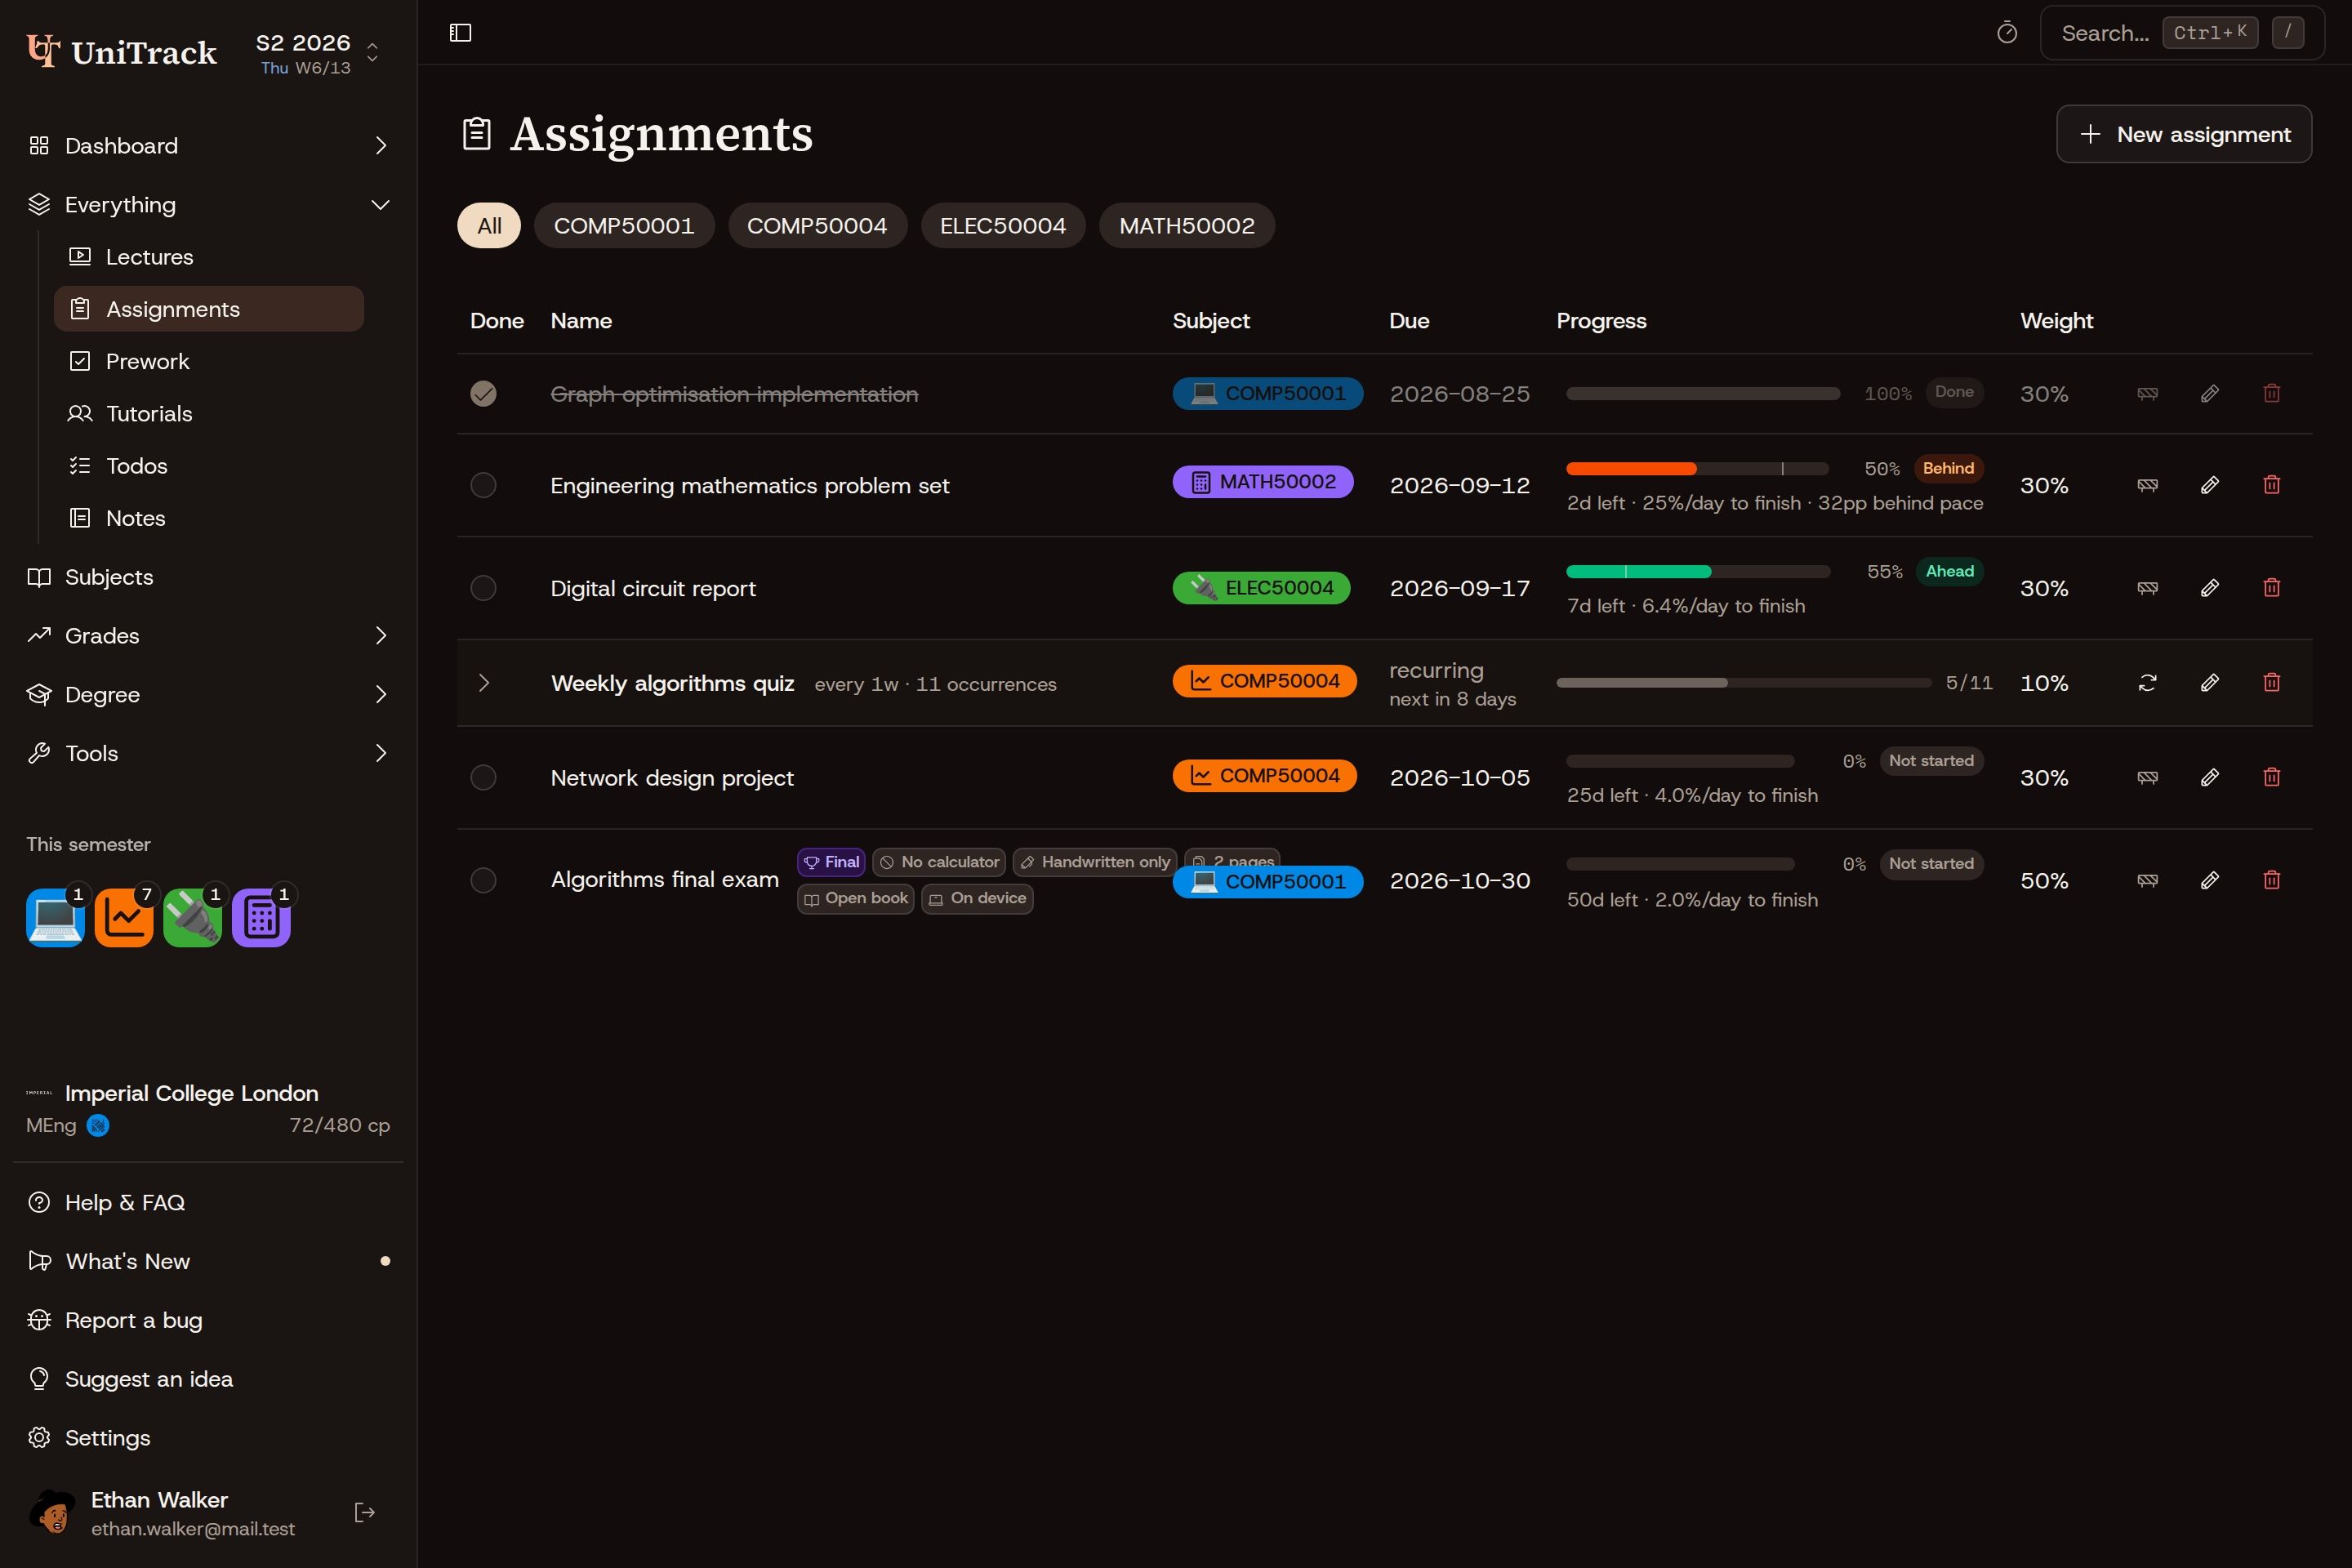The width and height of the screenshot is (2352, 1568).
Task: Open the timer icon near search
Action: pyautogui.click(x=2006, y=33)
